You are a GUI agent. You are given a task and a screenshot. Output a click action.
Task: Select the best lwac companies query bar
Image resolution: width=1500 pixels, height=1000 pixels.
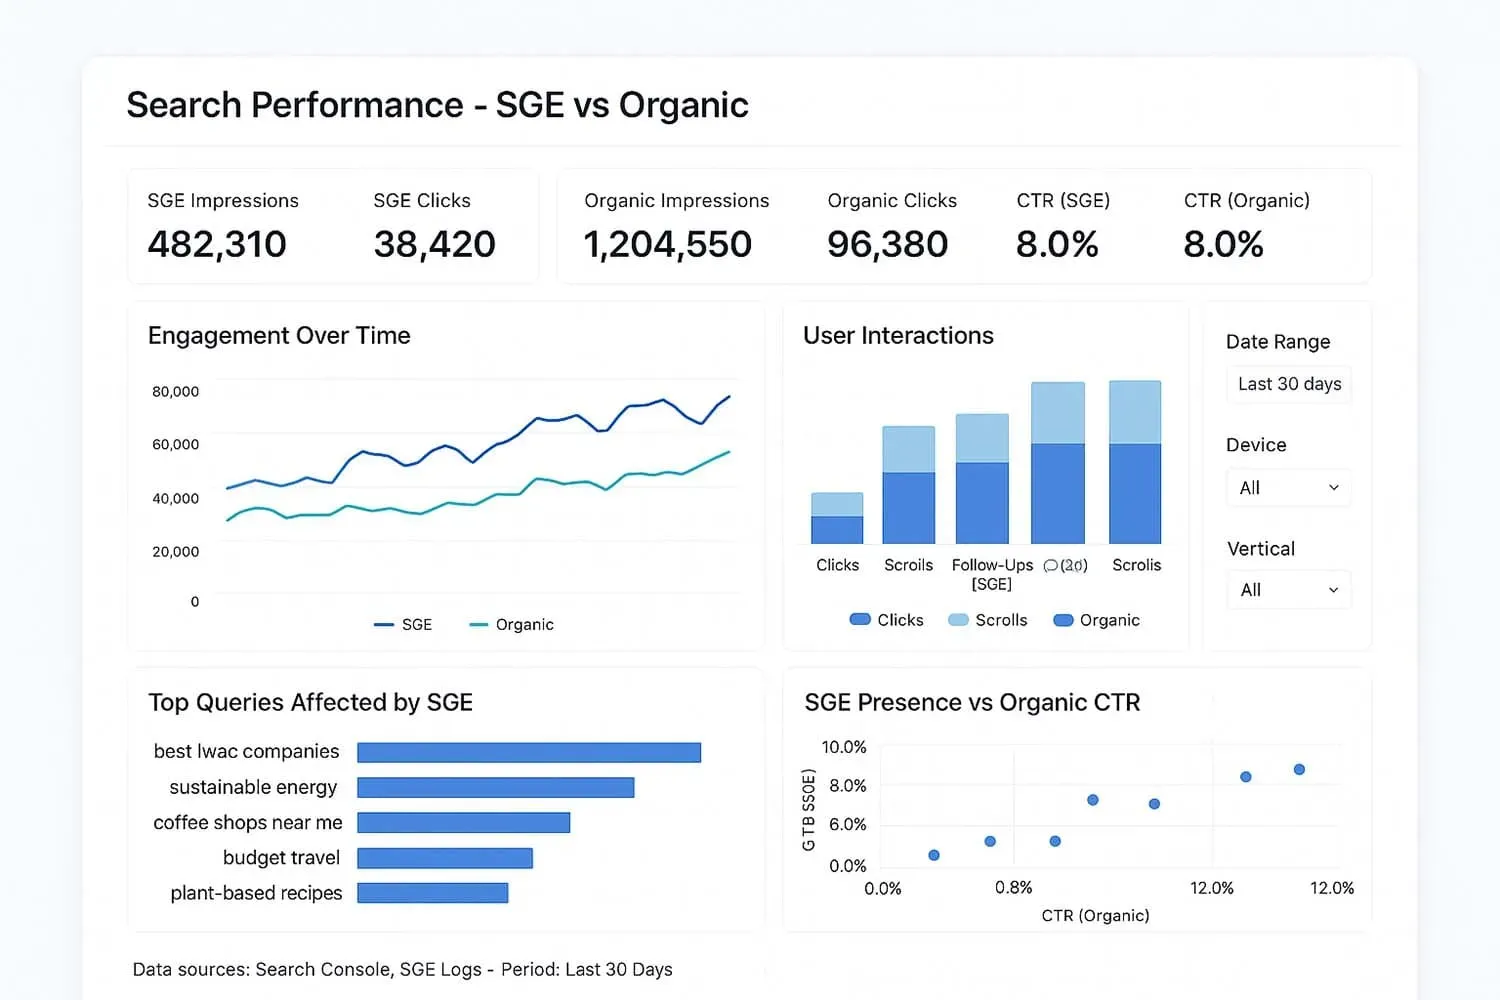[530, 751]
